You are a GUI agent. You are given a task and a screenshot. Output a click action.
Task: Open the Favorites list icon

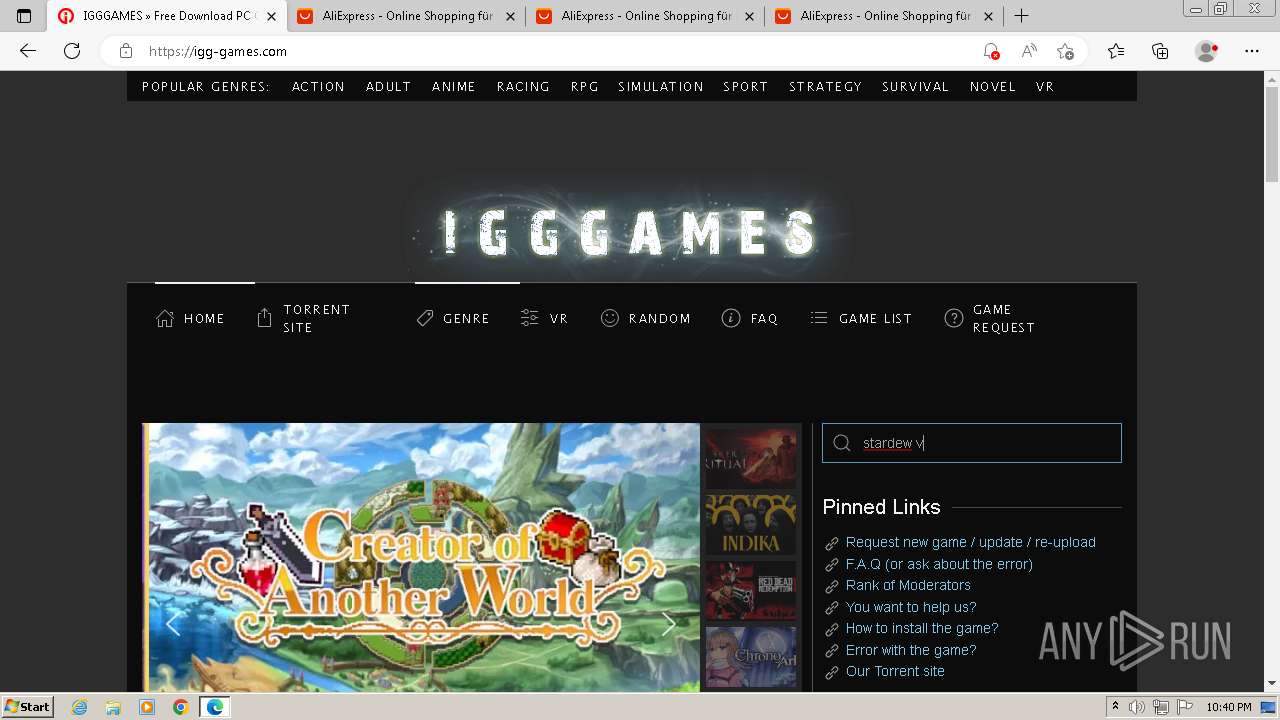coord(1116,51)
